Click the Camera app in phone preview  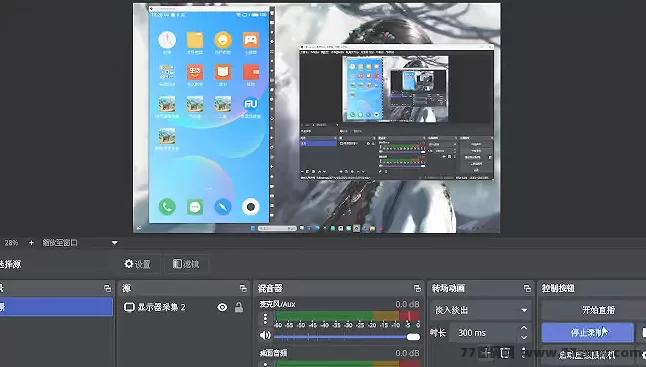pos(250,207)
